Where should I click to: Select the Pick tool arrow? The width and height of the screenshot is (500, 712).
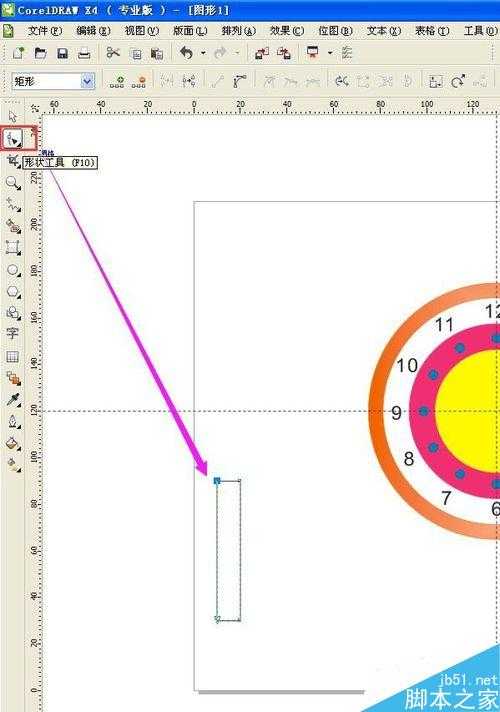(13, 116)
